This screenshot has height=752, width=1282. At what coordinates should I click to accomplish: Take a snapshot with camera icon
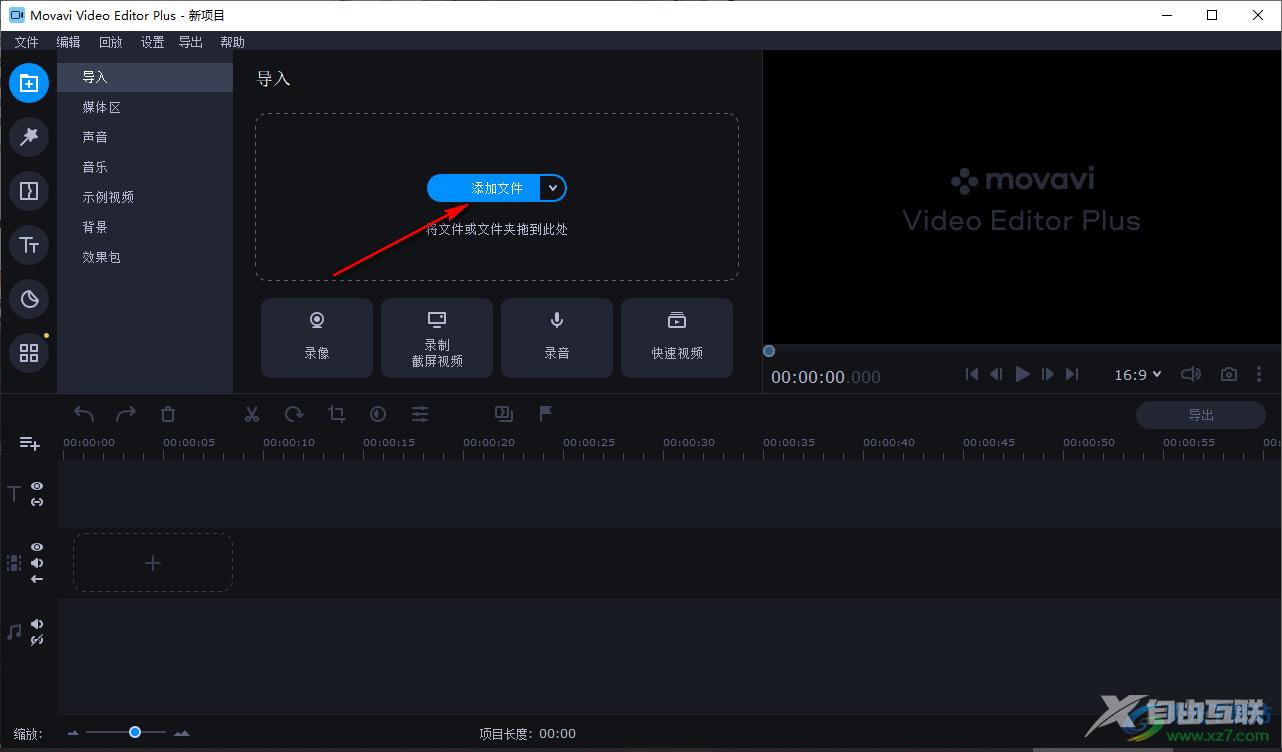pyautogui.click(x=1229, y=374)
